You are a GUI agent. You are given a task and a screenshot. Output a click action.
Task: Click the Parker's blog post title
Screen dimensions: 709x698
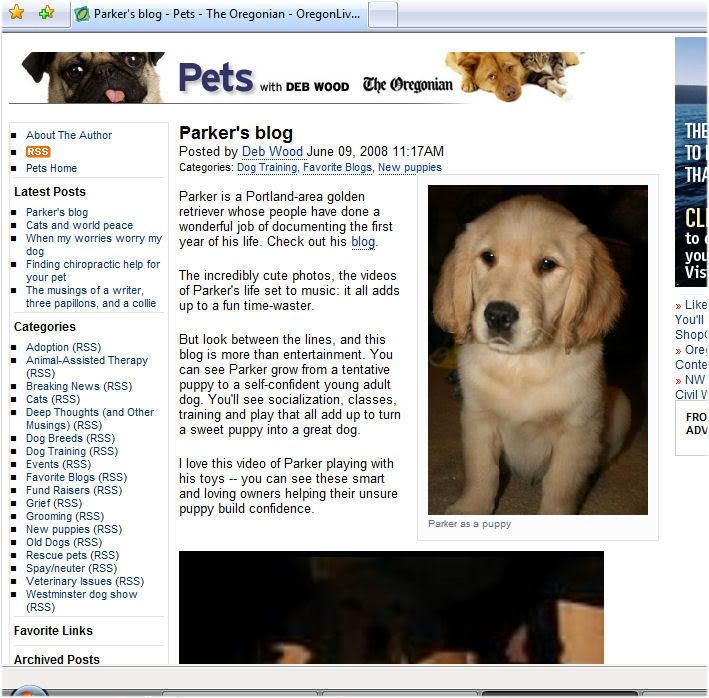[x=236, y=133]
